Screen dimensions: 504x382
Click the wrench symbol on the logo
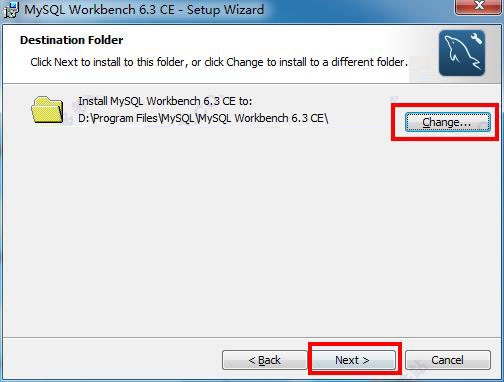point(477,39)
